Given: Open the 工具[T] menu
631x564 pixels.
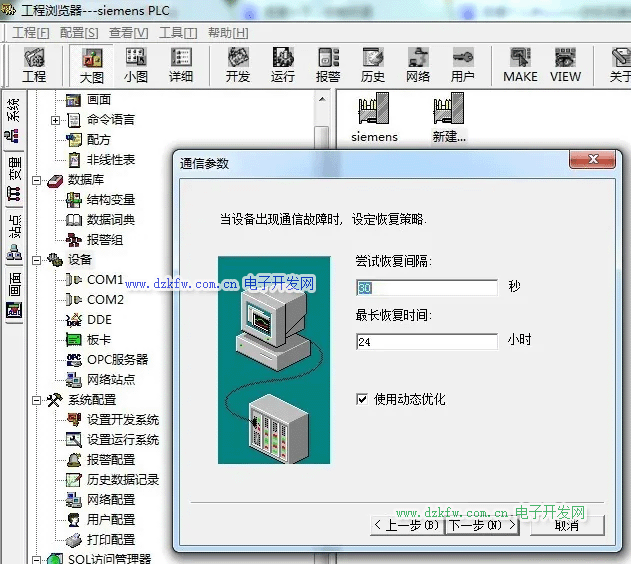Looking at the screenshot, I should pos(177,33).
